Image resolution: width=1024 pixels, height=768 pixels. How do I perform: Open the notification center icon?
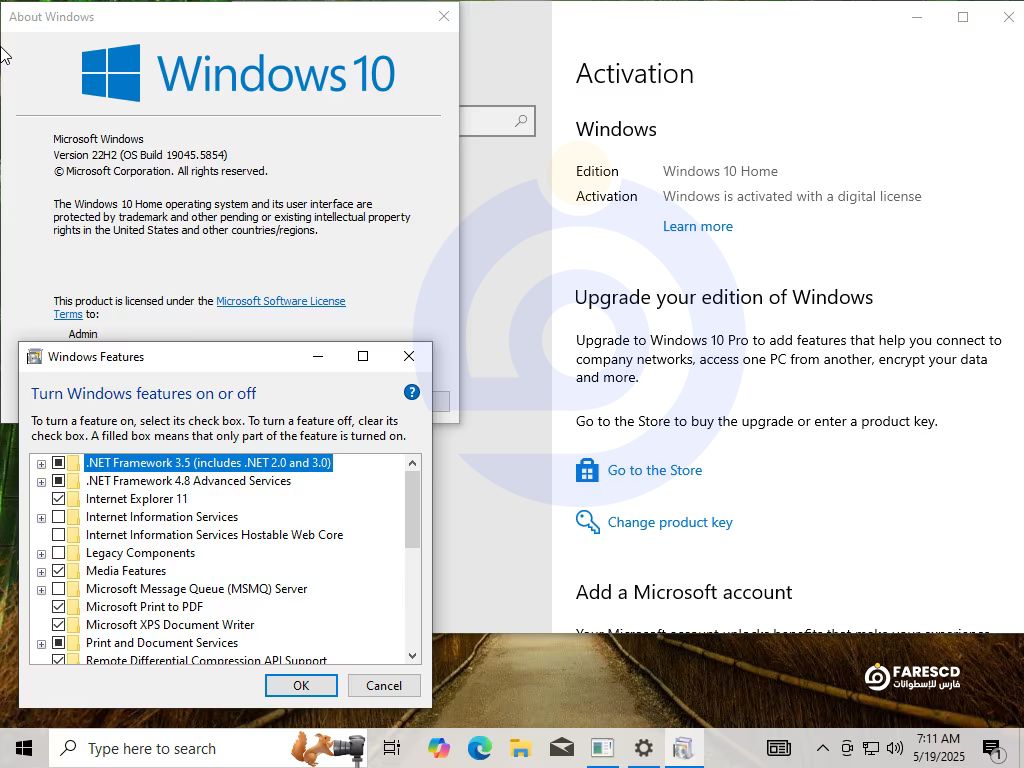[x=992, y=749]
